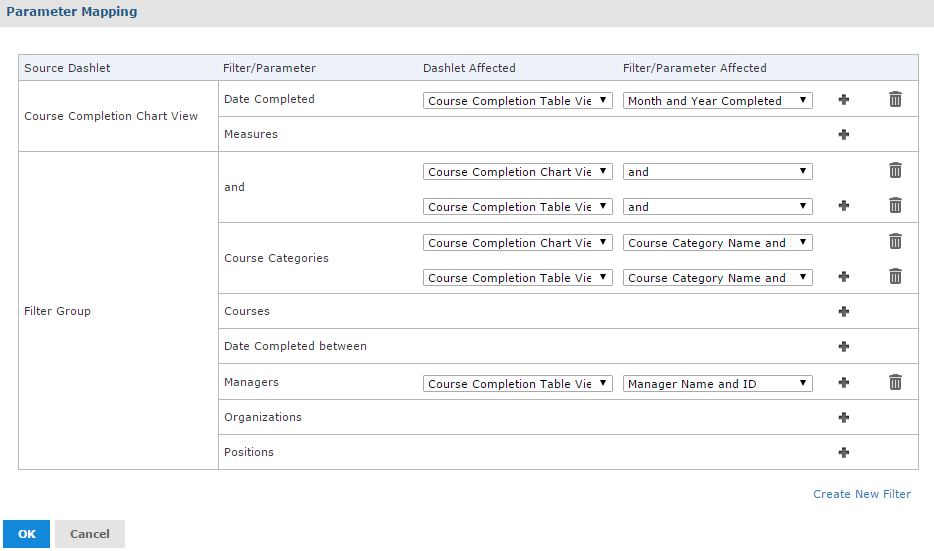Add mapping to the 'and' filter row

843,206
